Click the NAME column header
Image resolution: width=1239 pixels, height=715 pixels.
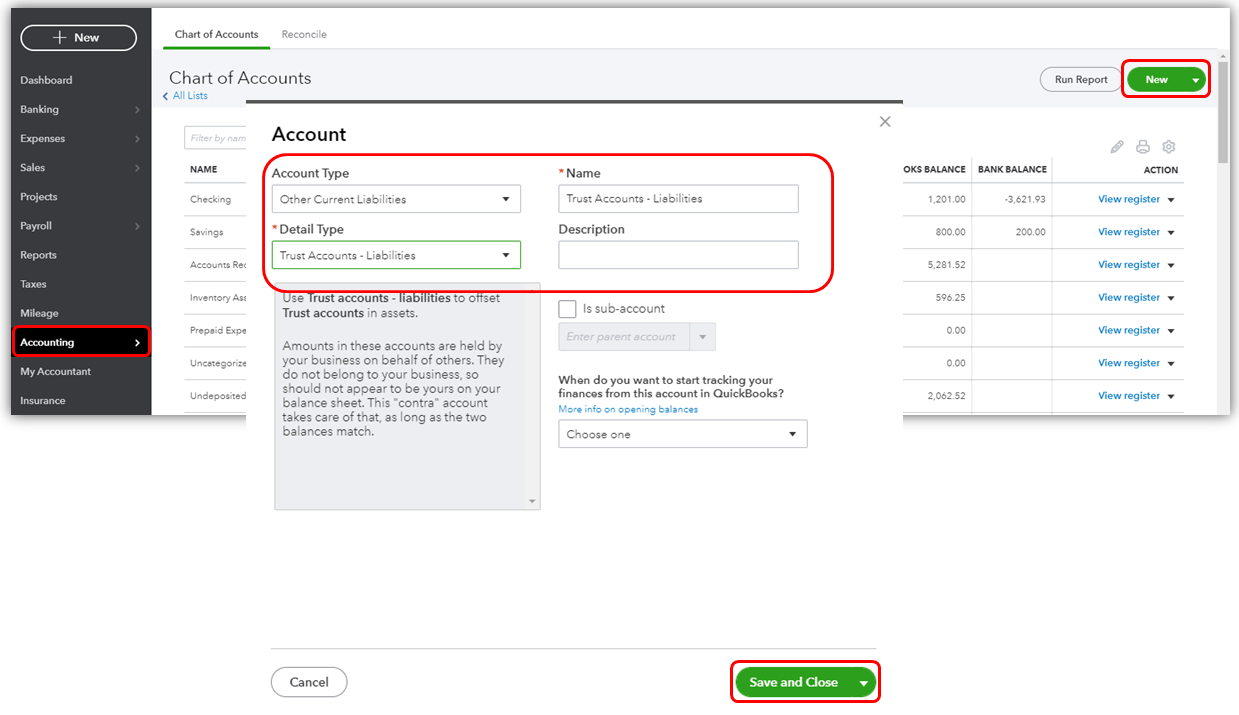pyautogui.click(x=204, y=170)
